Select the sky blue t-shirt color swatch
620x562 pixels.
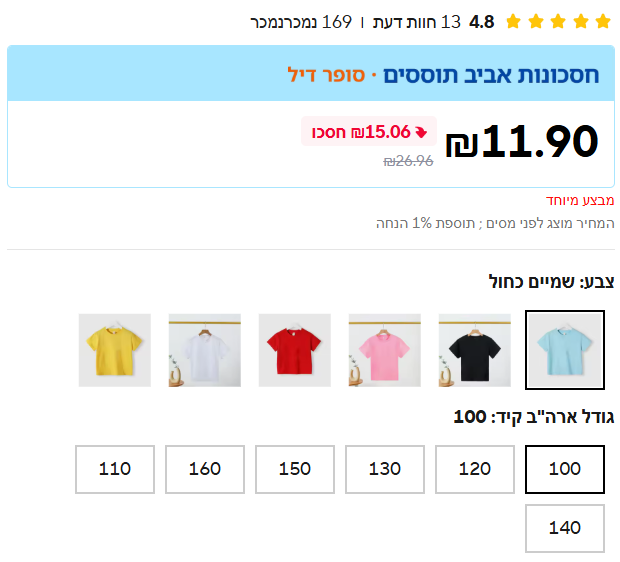click(565, 350)
